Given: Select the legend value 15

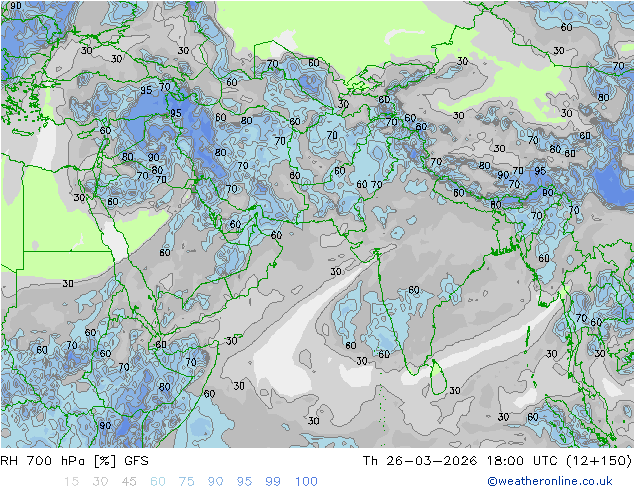Looking at the screenshot, I should click(x=71, y=482).
